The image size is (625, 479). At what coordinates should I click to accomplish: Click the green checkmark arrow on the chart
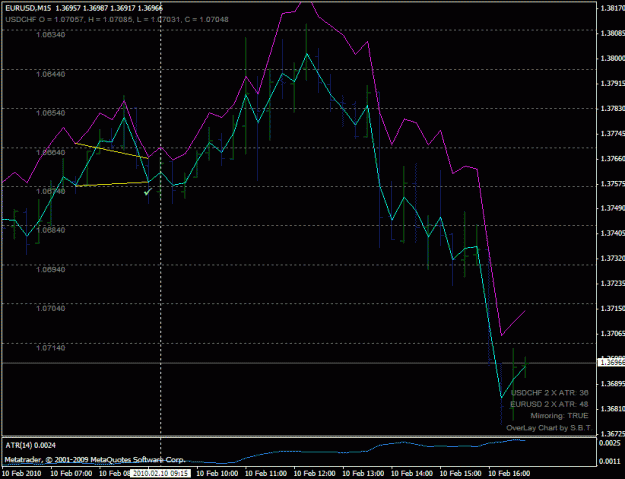[x=148, y=192]
